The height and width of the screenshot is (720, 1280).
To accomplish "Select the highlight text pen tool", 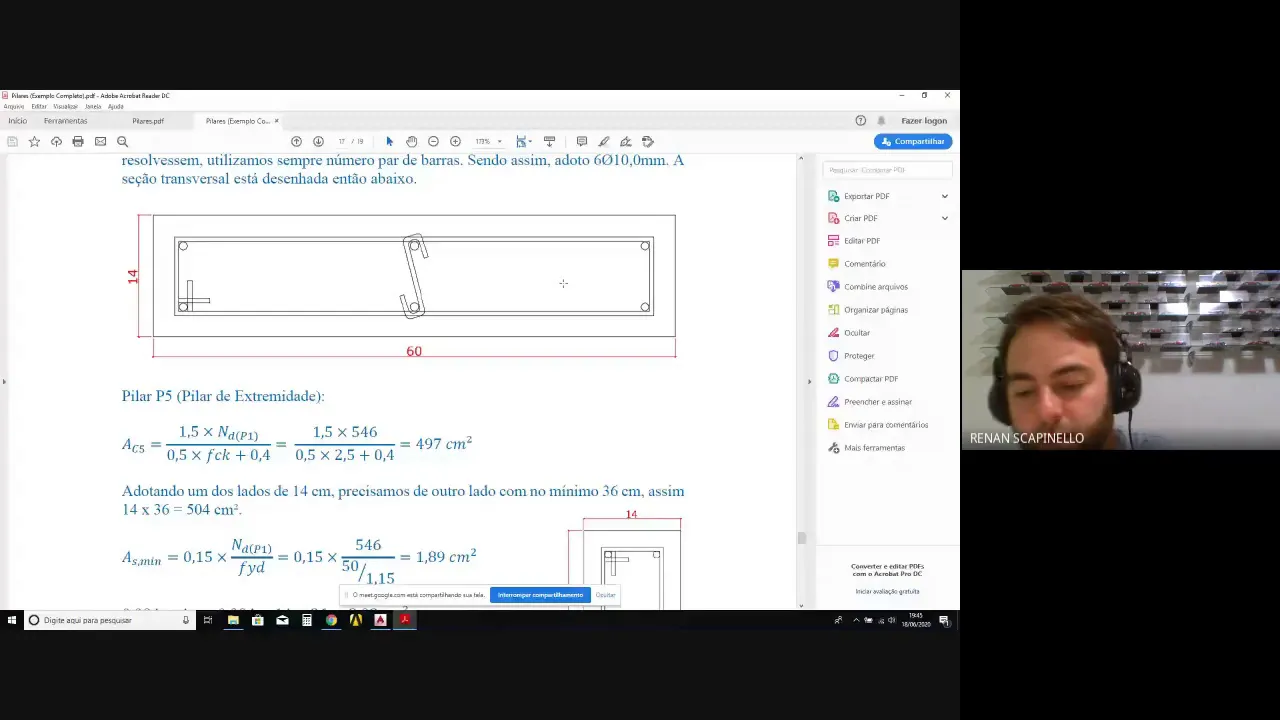I will (603, 142).
